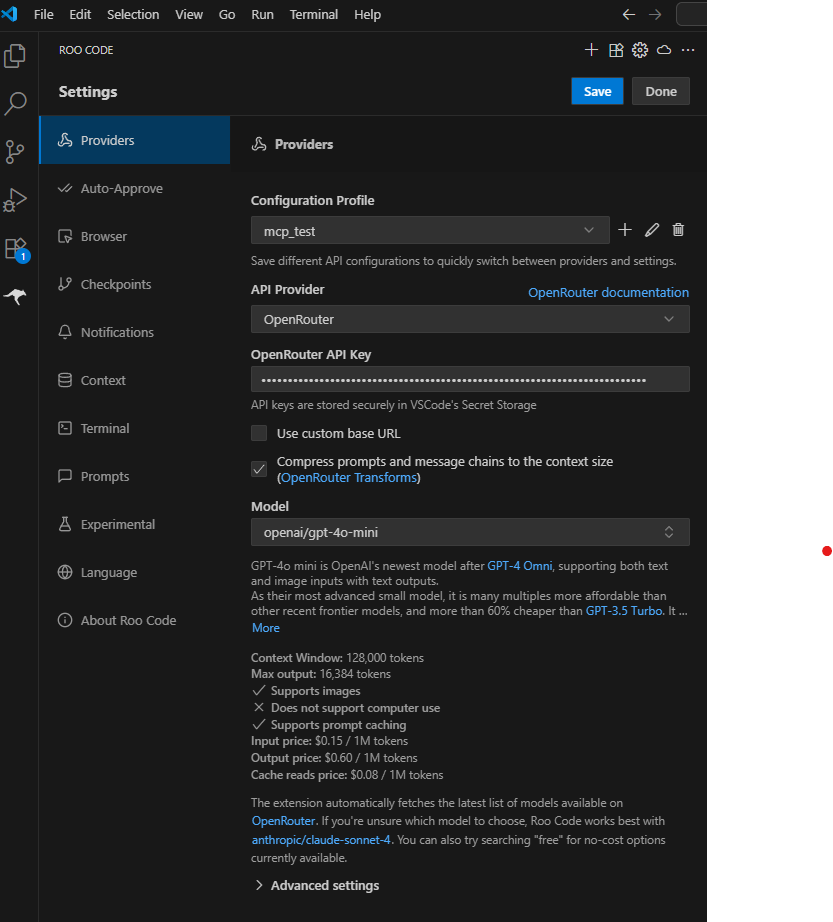Open Configuration Profile mcp_test dropdown

click(430, 230)
